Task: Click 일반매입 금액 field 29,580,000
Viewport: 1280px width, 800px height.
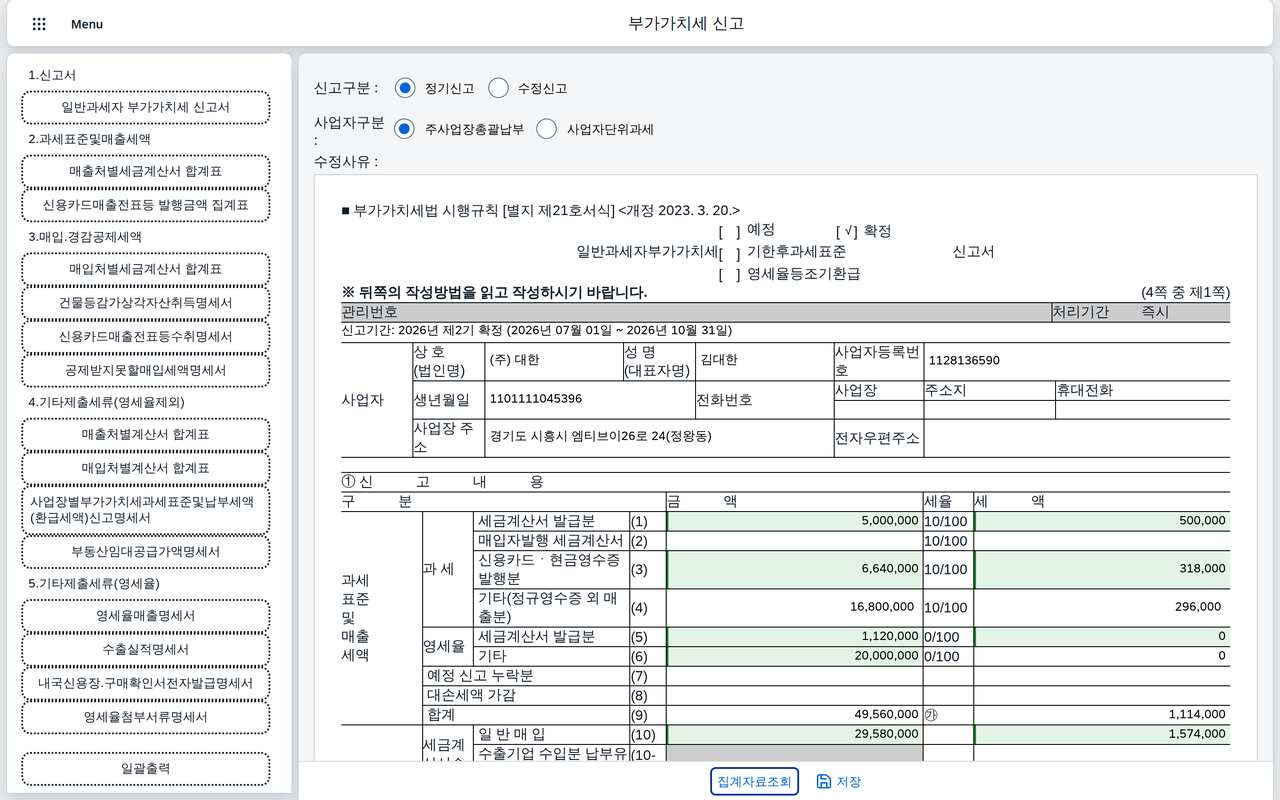Action: [794, 735]
